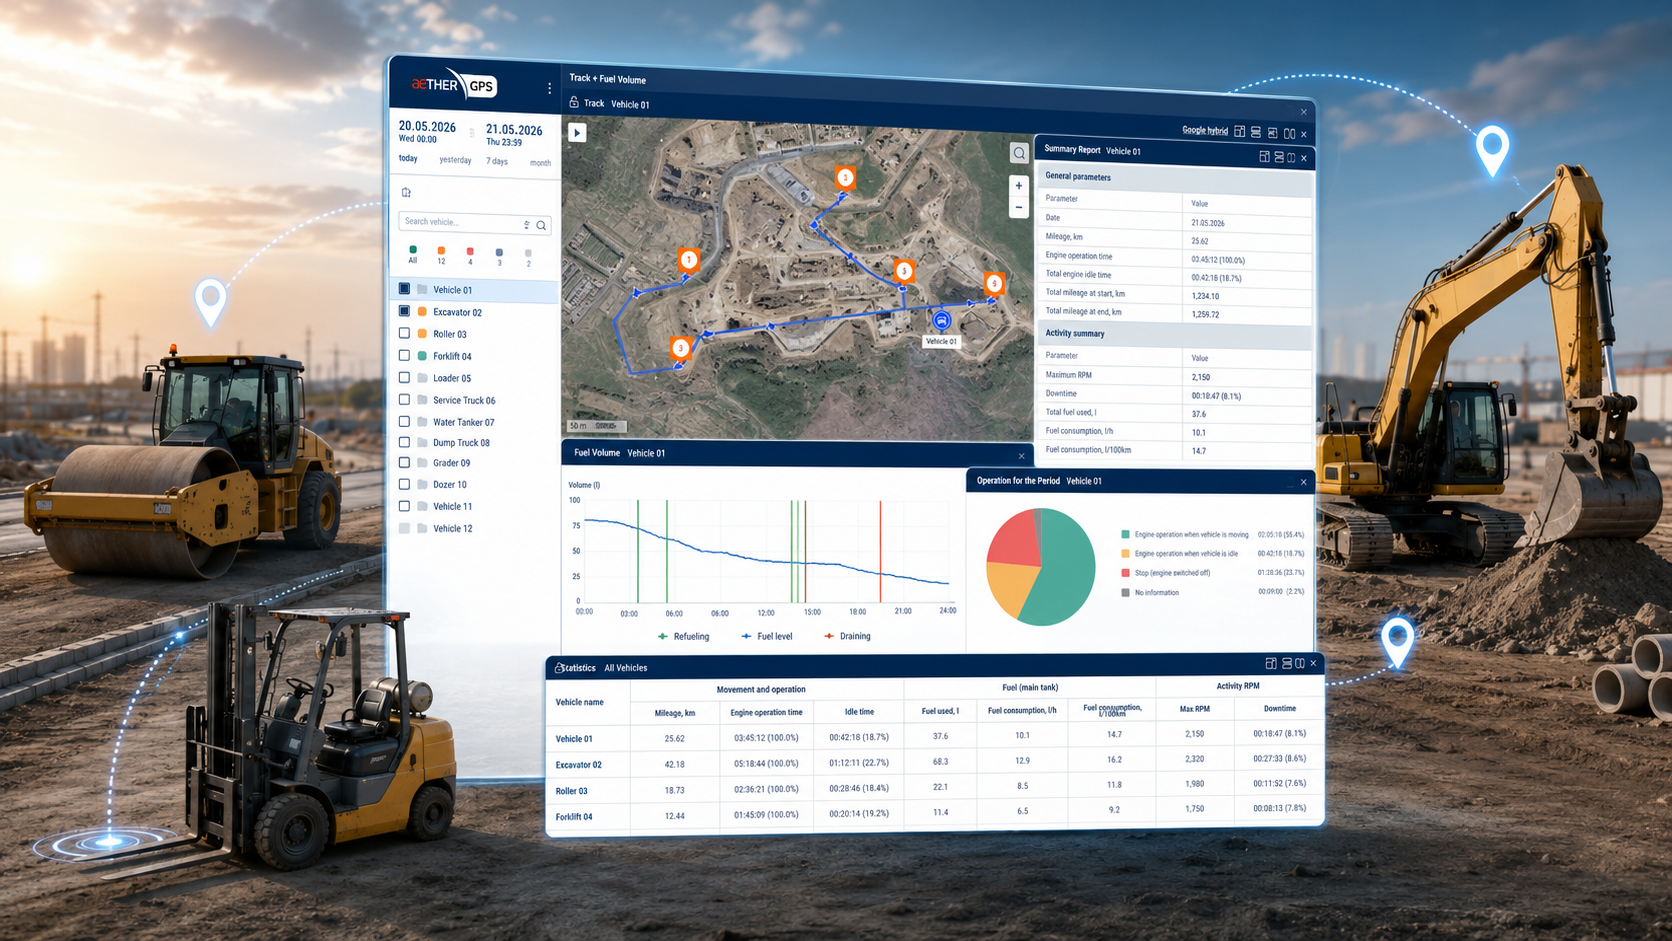This screenshot has width=1672, height=941.
Task: Open the sort filter icon in search box
Action: click(x=527, y=224)
